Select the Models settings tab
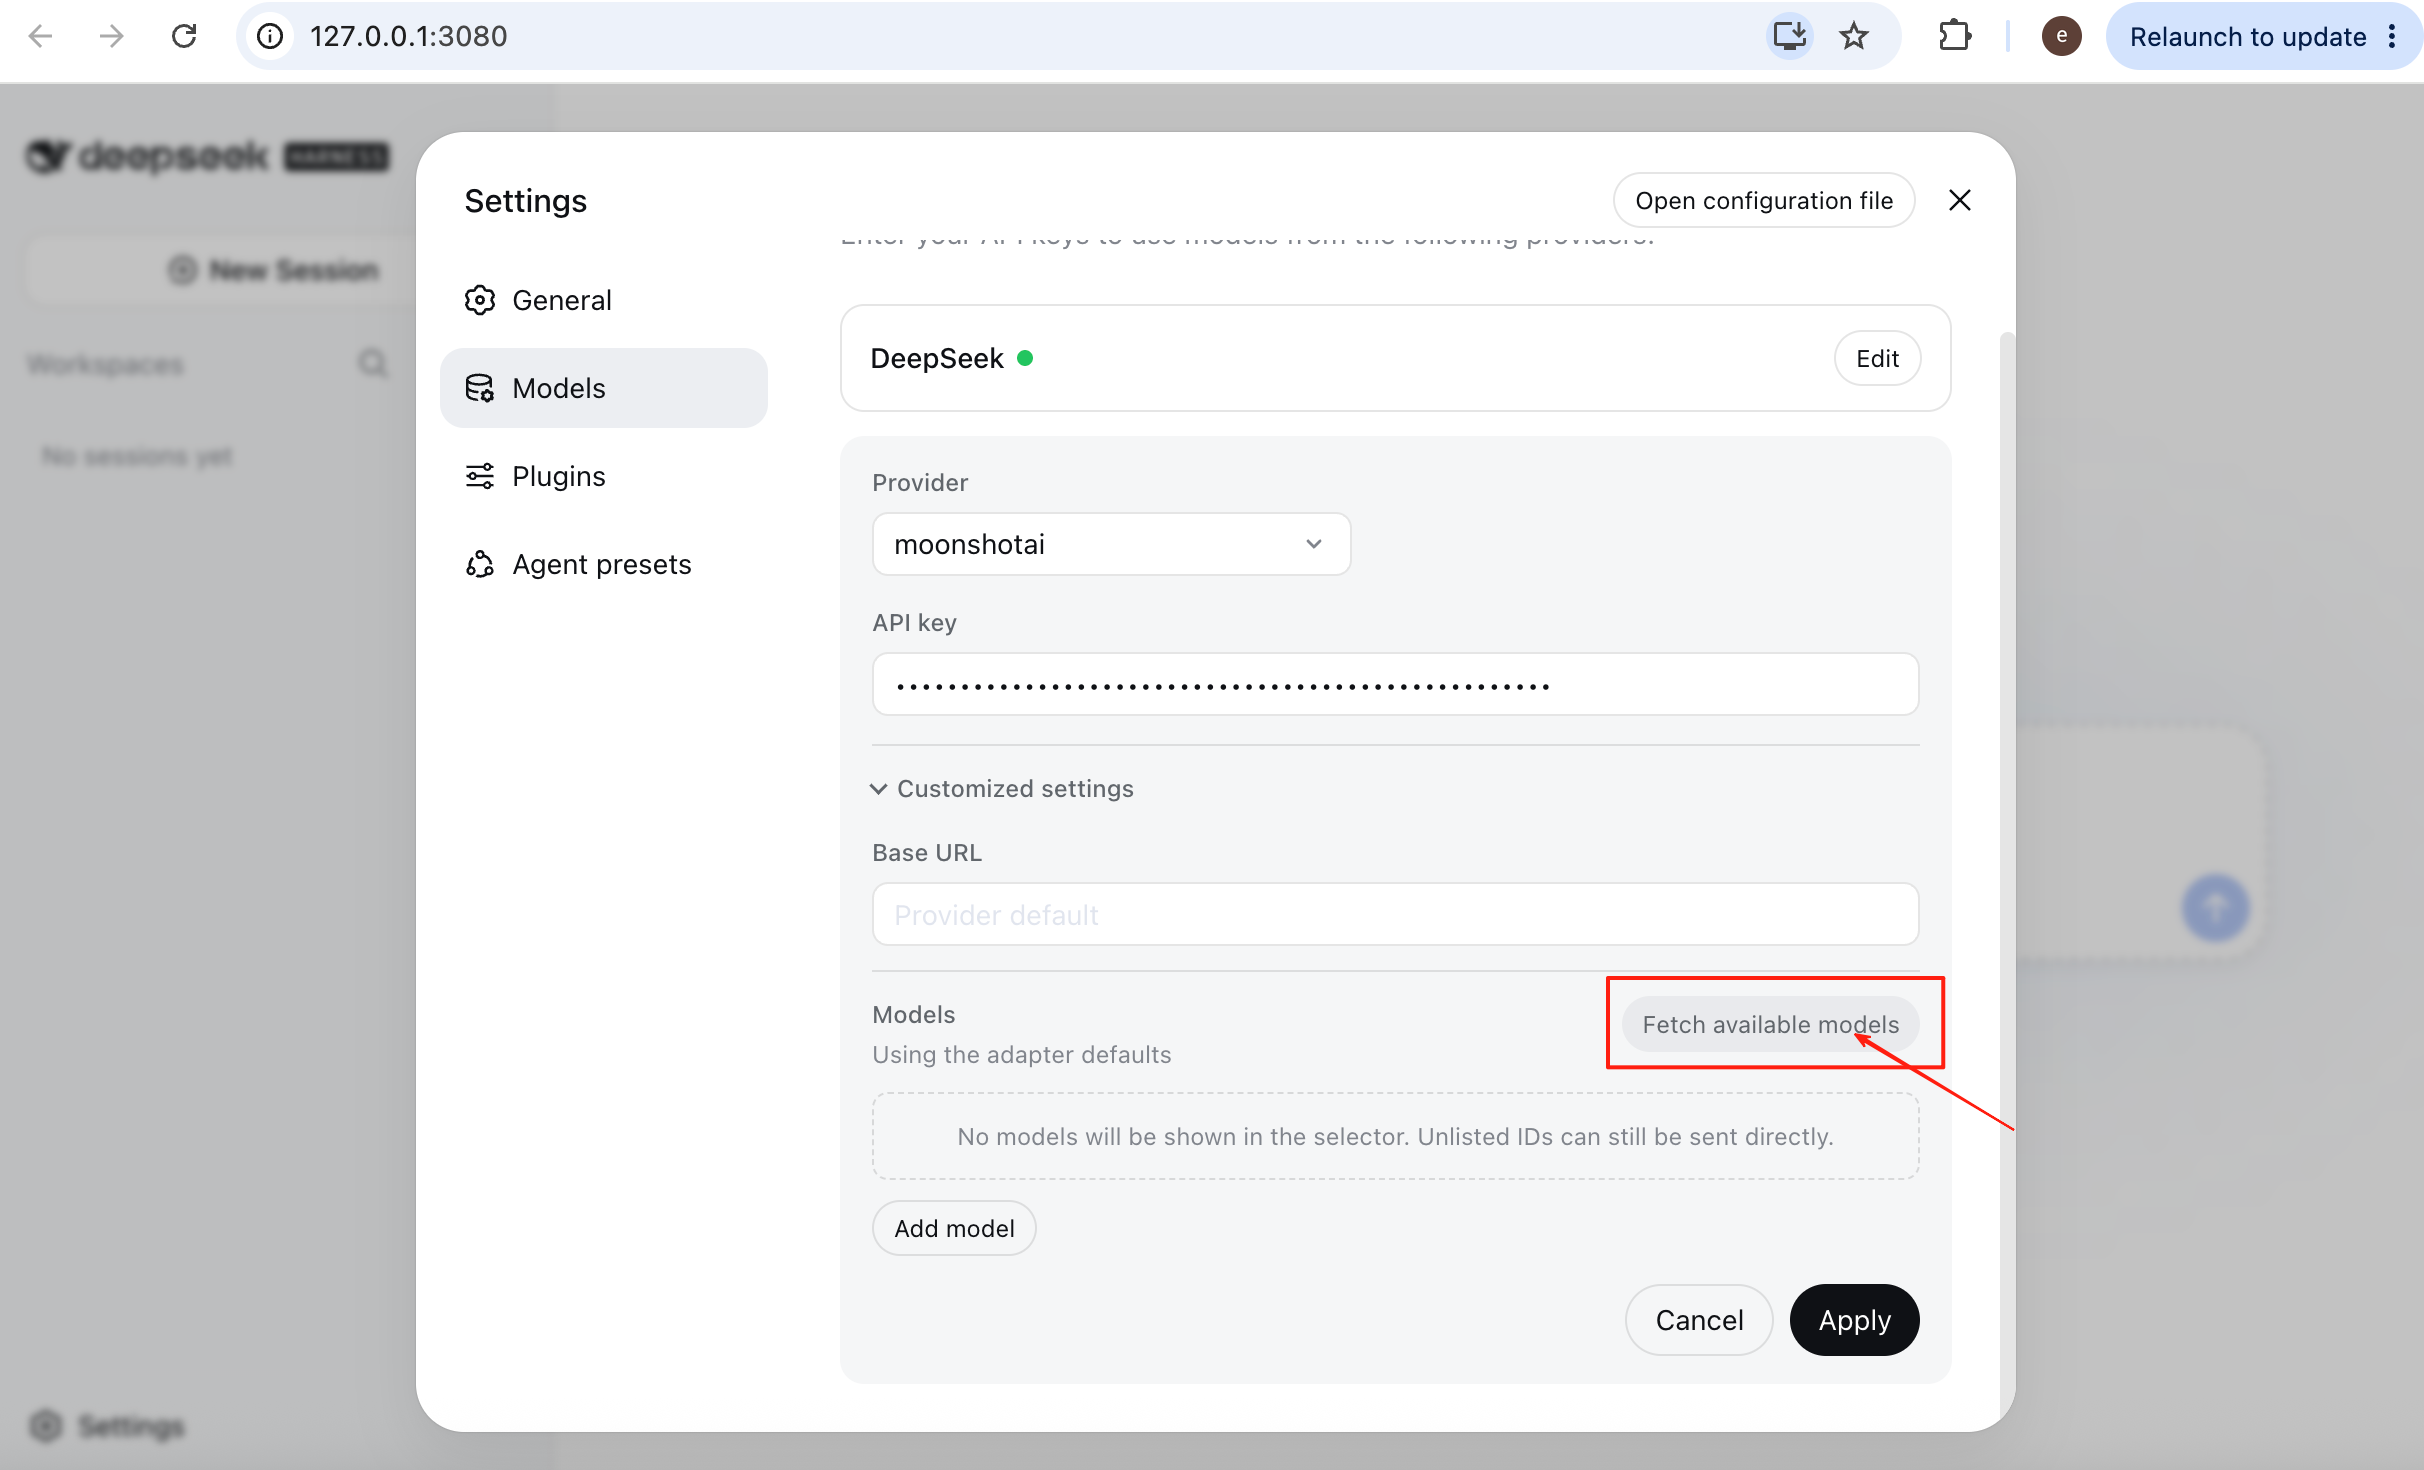This screenshot has width=2424, height=1470. (x=604, y=388)
